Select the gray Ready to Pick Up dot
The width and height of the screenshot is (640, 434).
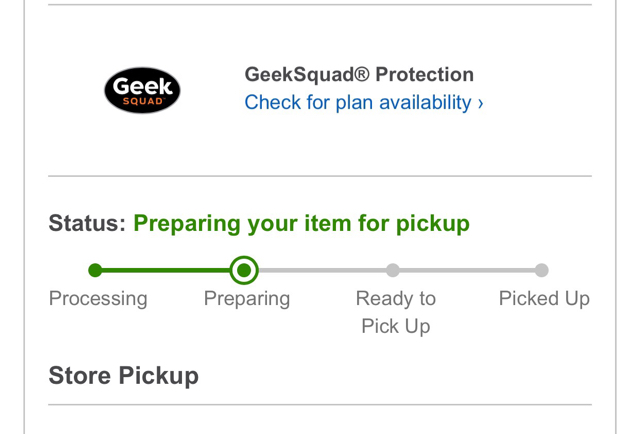pos(393,270)
